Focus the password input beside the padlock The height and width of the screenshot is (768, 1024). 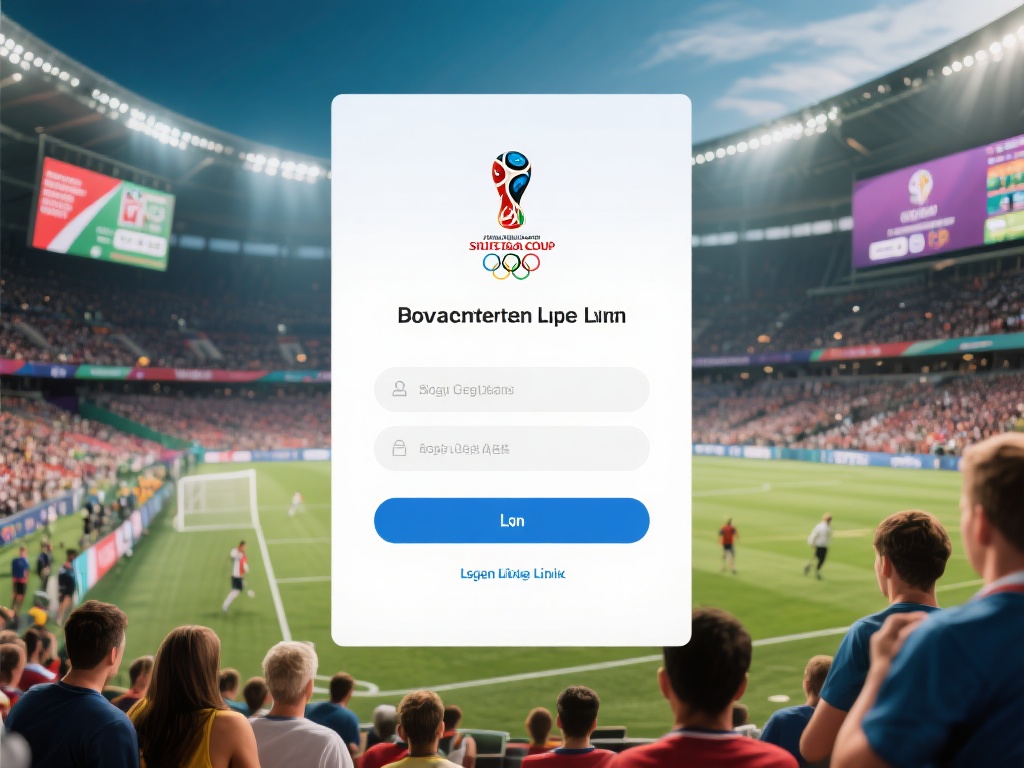click(511, 448)
